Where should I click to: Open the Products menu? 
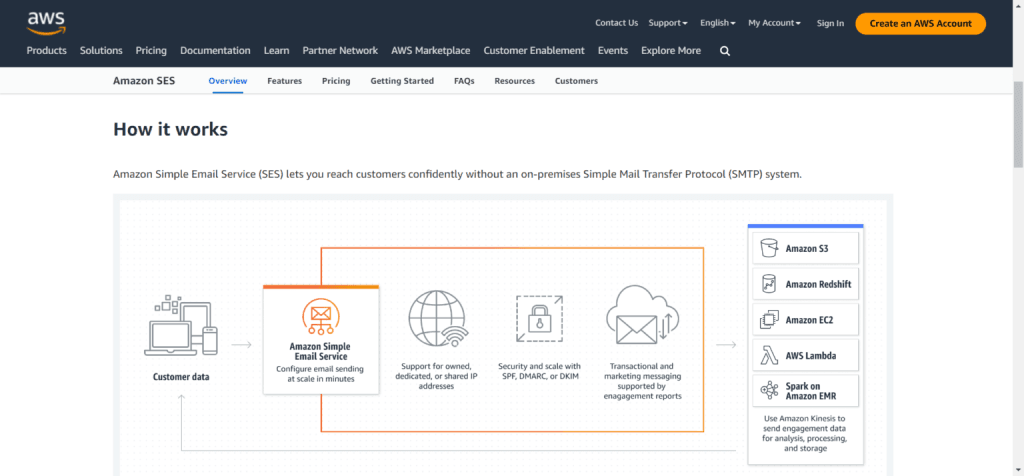[46, 50]
